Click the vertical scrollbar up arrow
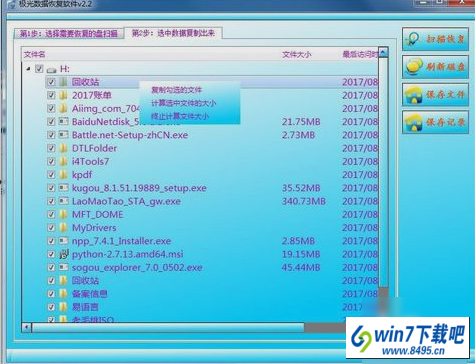The height and width of the screenshot is (364, 475). click(383, 52)
